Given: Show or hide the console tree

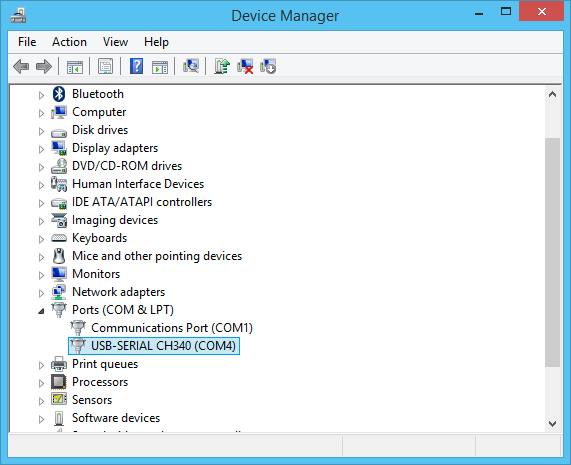Looking at the screenshot, I should click(x=75, y=67).
